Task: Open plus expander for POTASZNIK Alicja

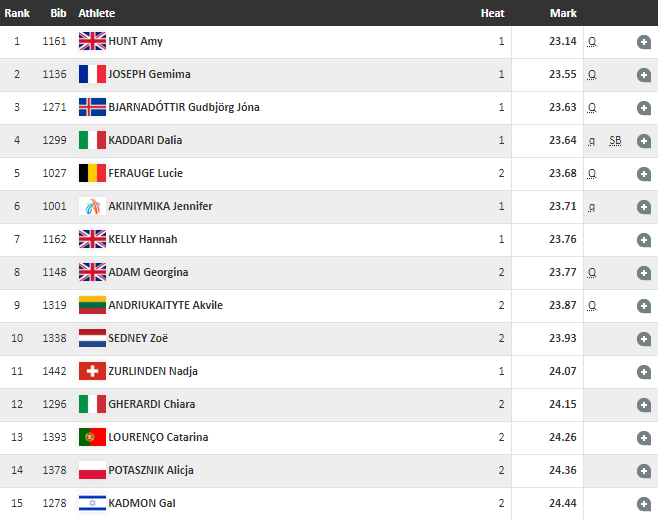Action: coord(644,471)
